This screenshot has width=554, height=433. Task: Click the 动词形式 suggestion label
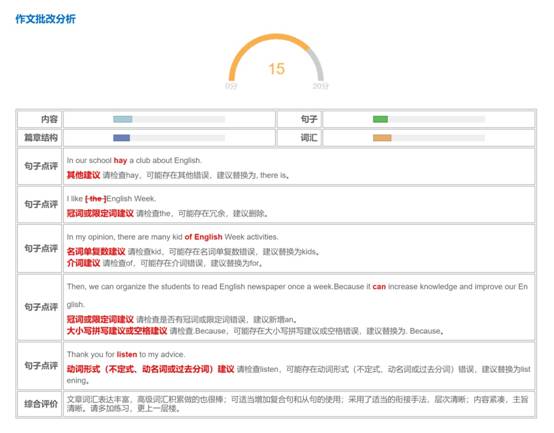(151, 369)
